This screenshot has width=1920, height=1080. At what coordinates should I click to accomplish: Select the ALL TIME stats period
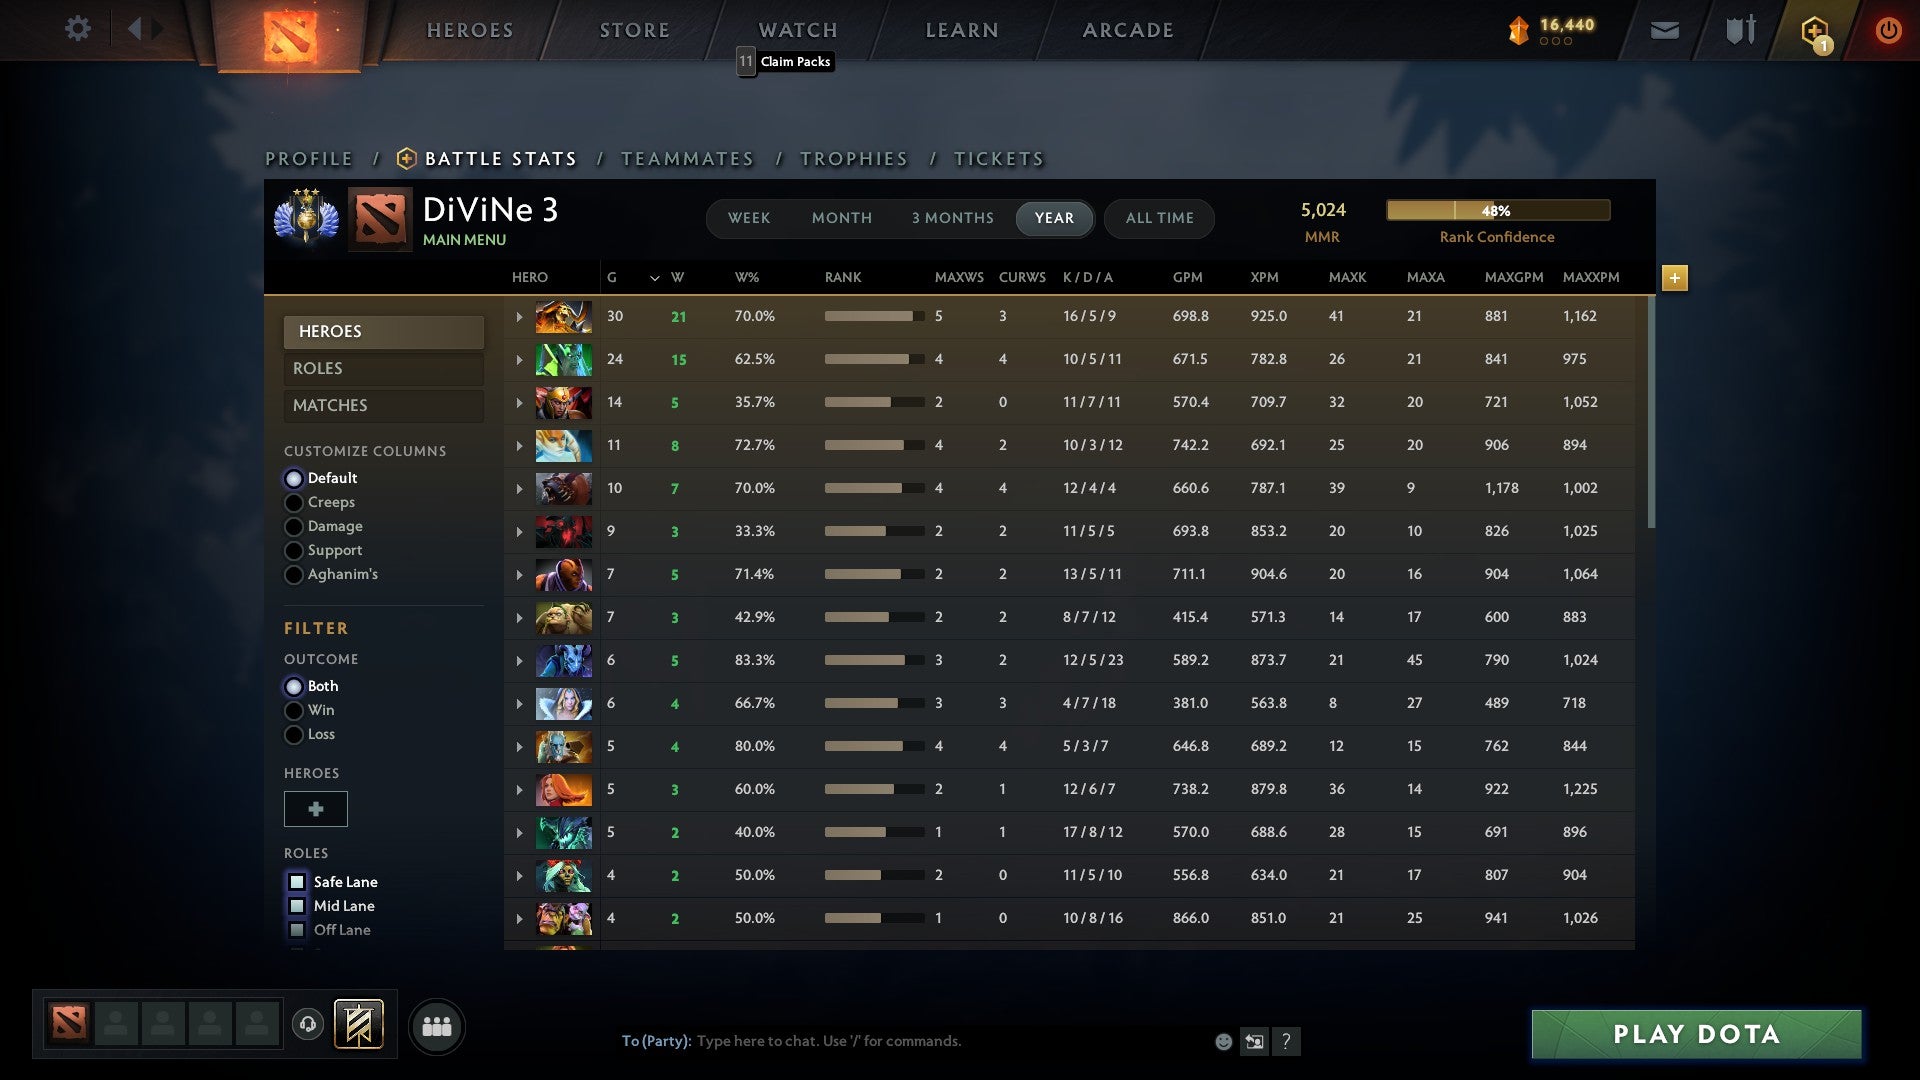pyautogui.click(x=1159, y=218)
